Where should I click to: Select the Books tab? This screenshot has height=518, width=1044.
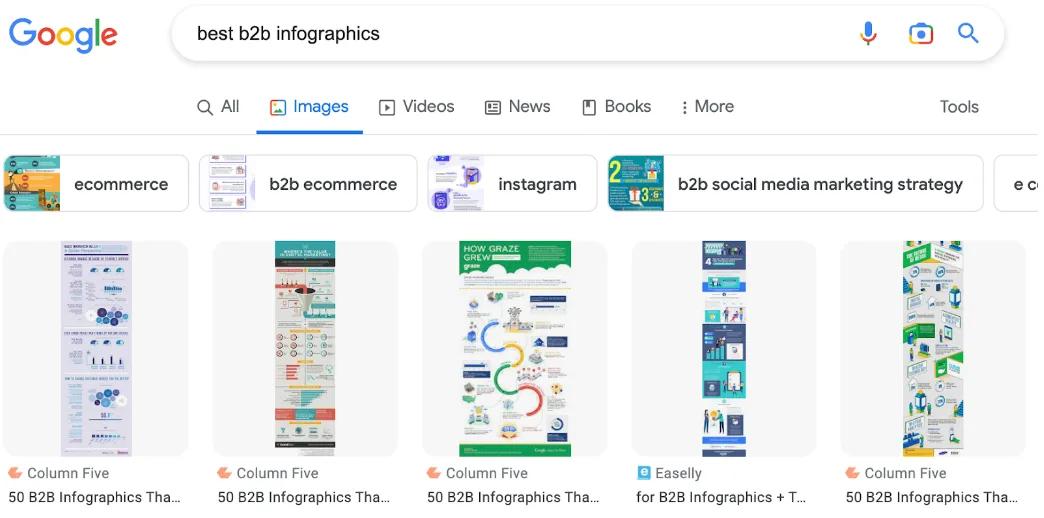click(616, 107)
